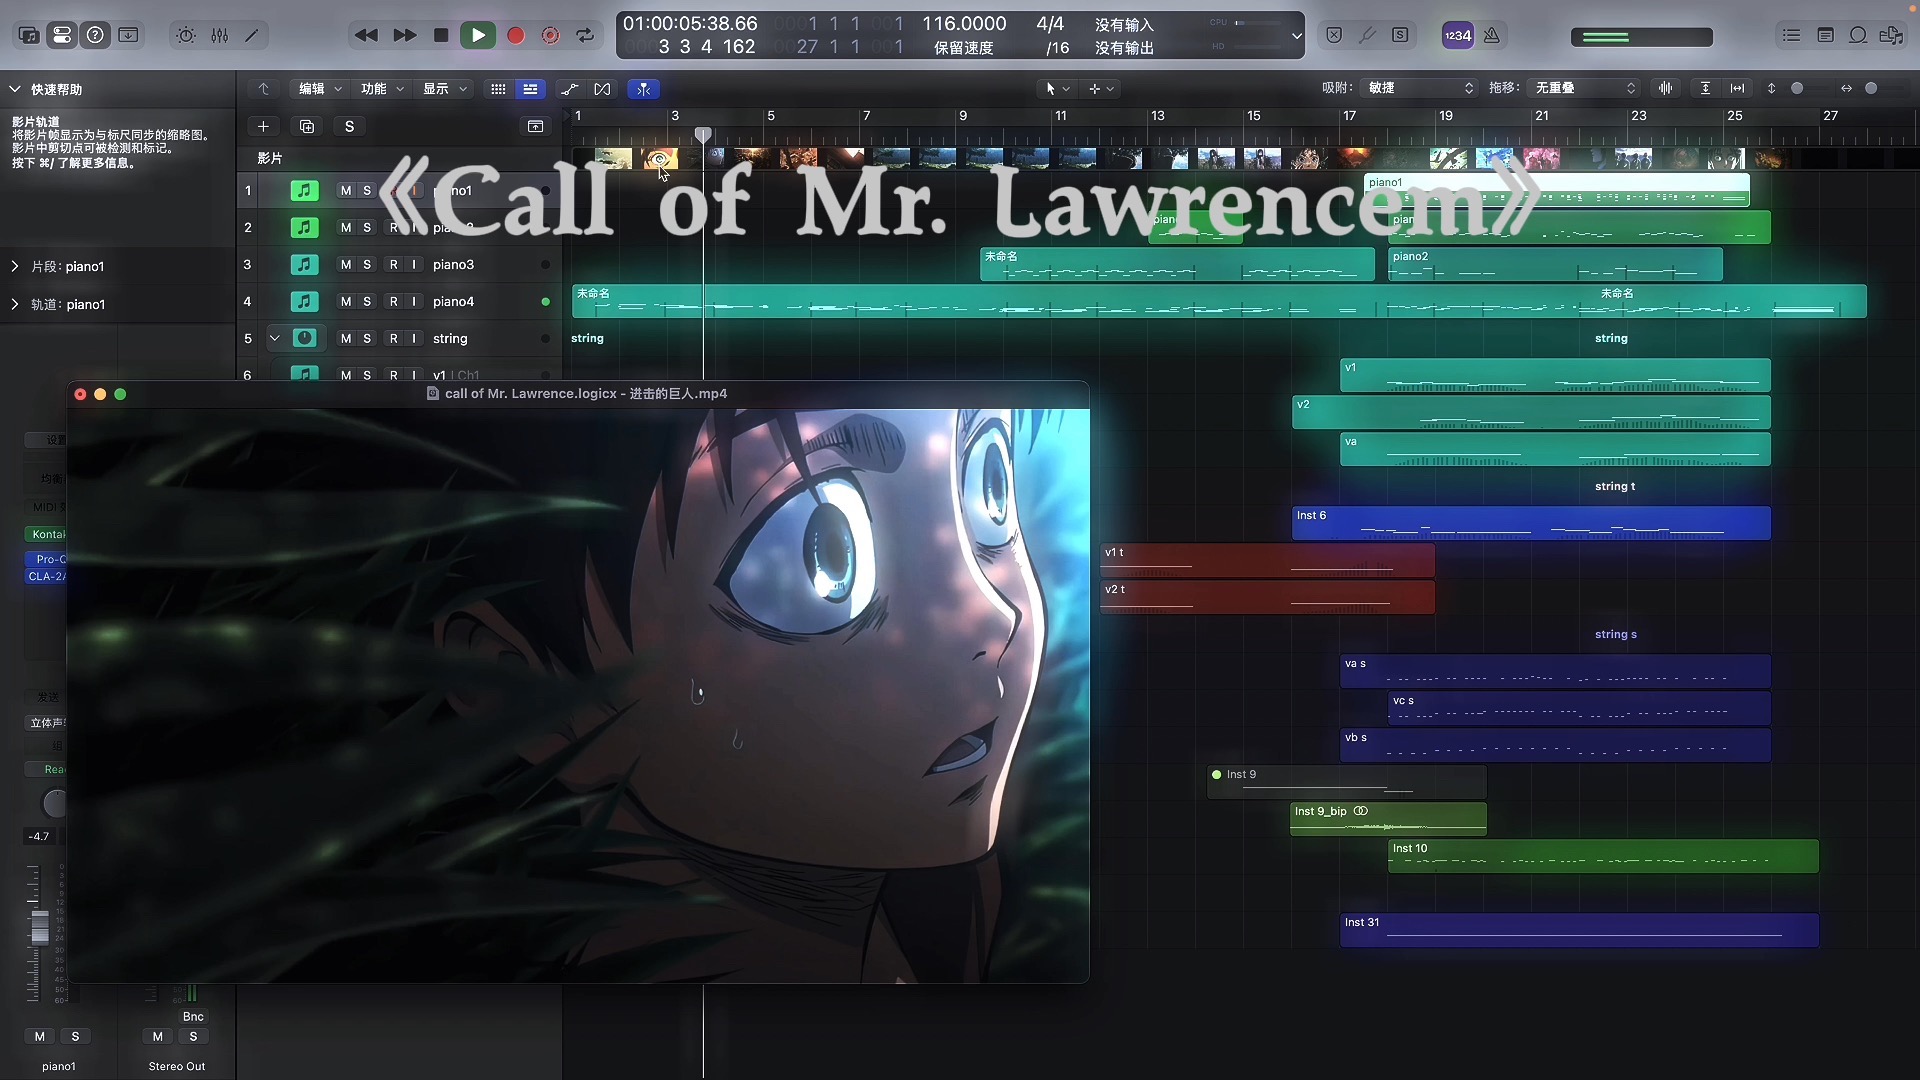Open the Note Pads icon
This screenshot has width=1920, height=1080.
pyautogui.click(x=1825, y=35)
